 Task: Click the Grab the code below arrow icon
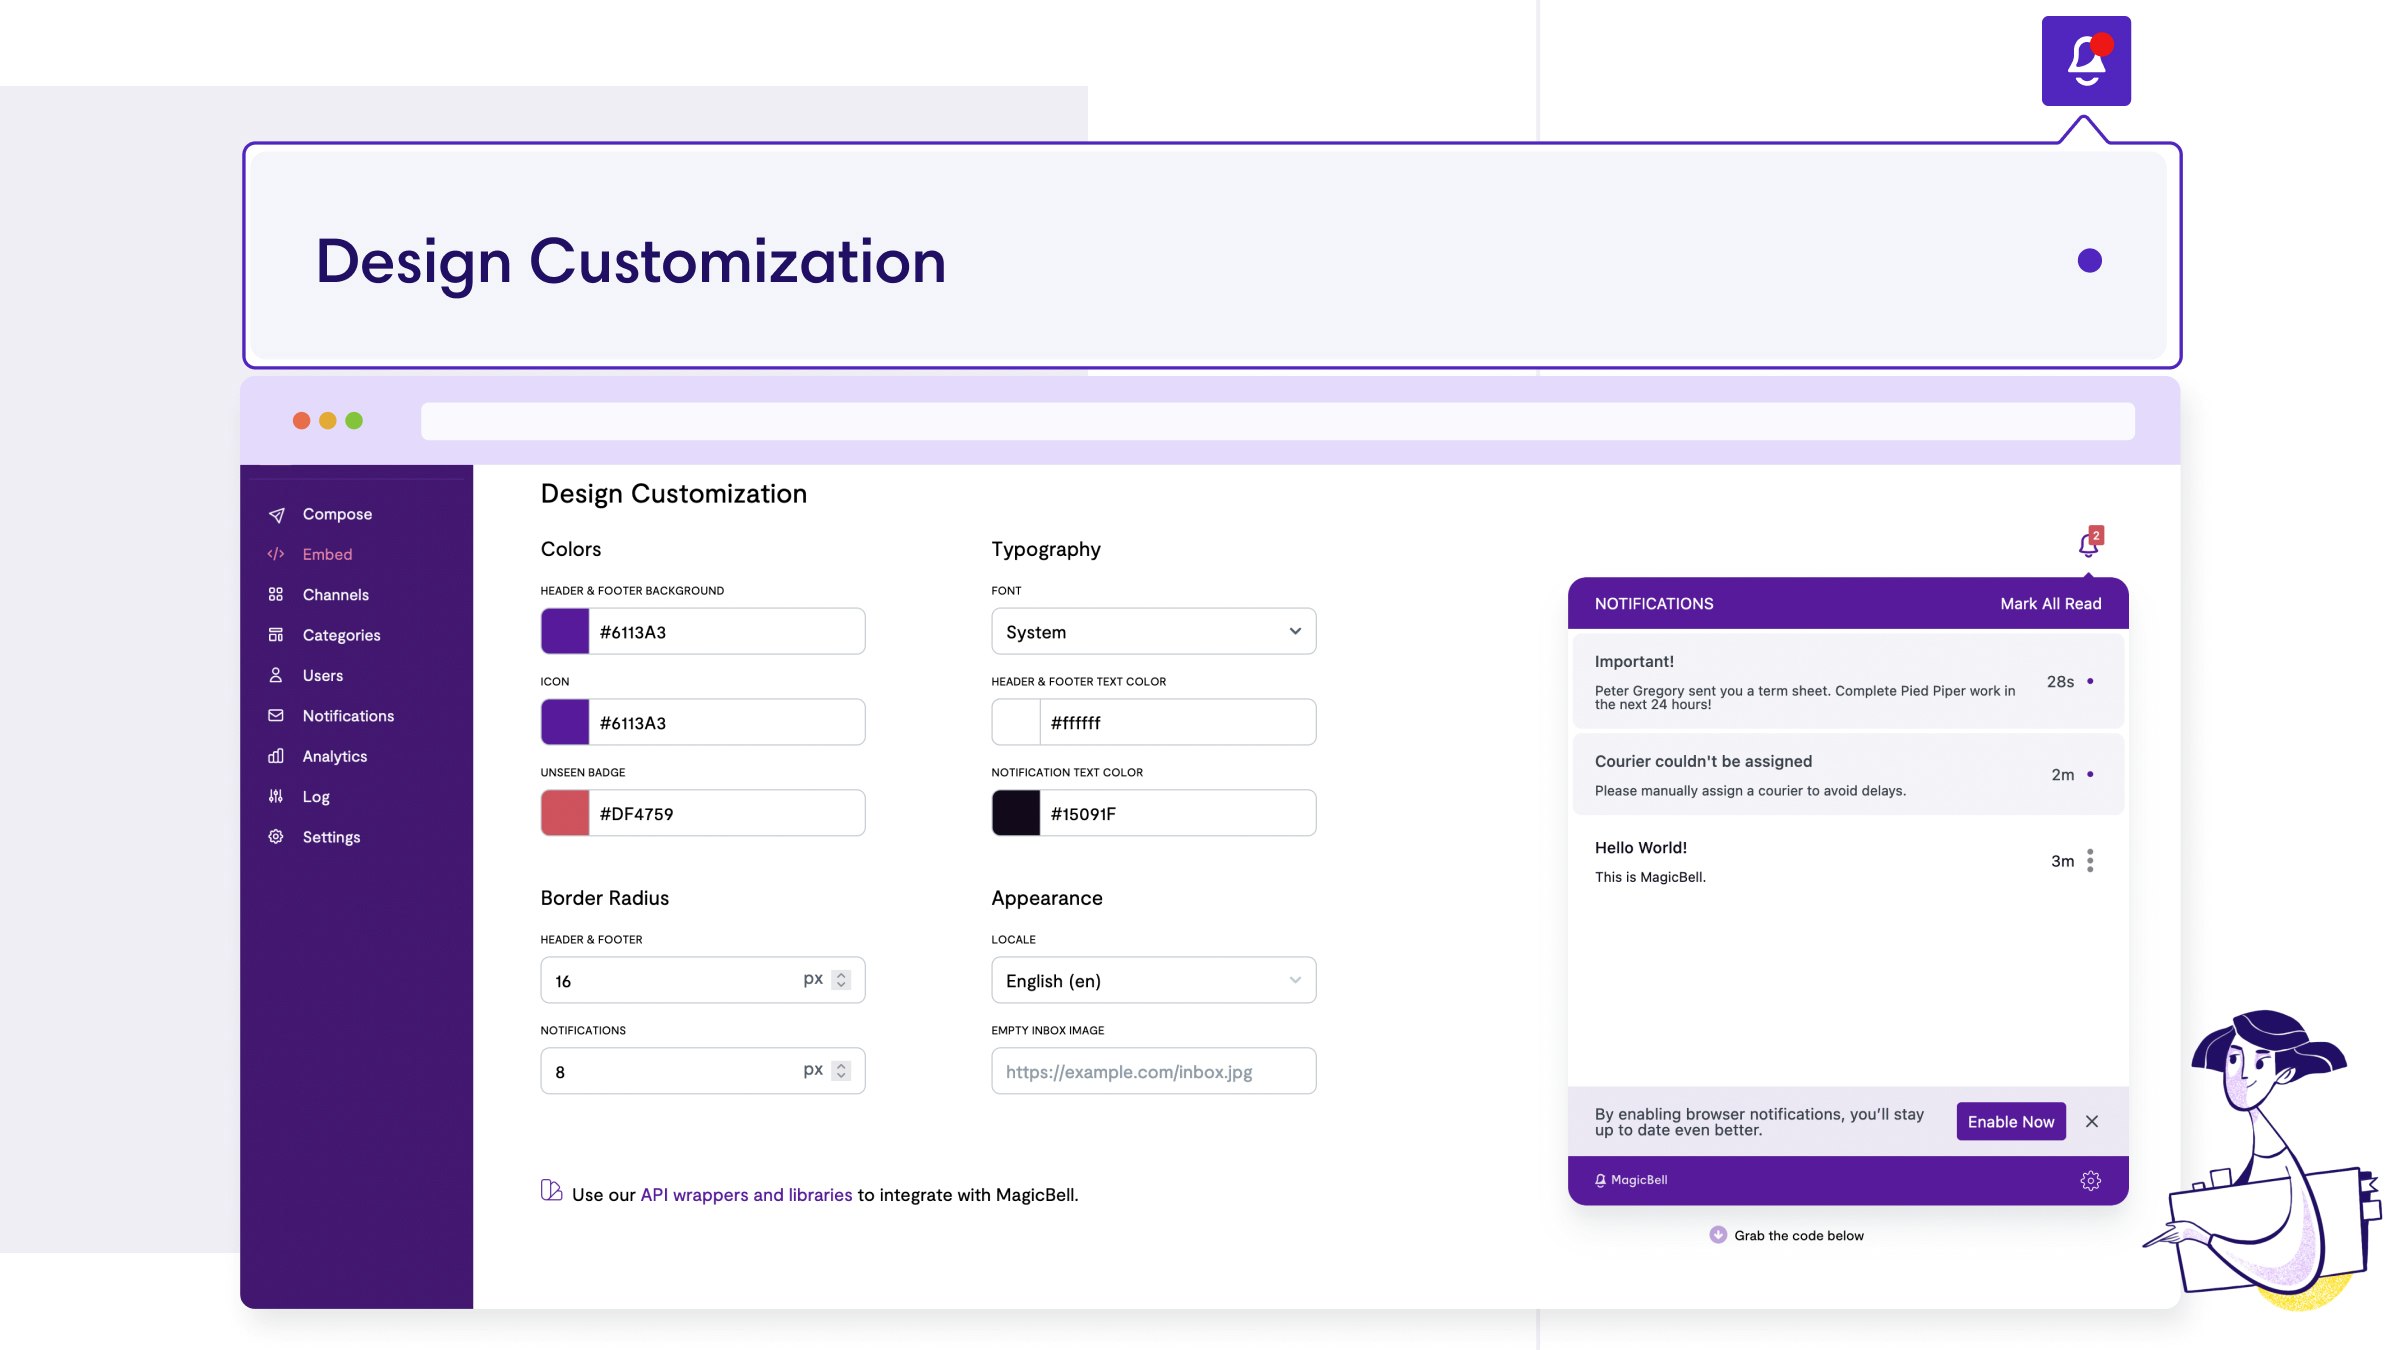[x=1718, y=1235]
